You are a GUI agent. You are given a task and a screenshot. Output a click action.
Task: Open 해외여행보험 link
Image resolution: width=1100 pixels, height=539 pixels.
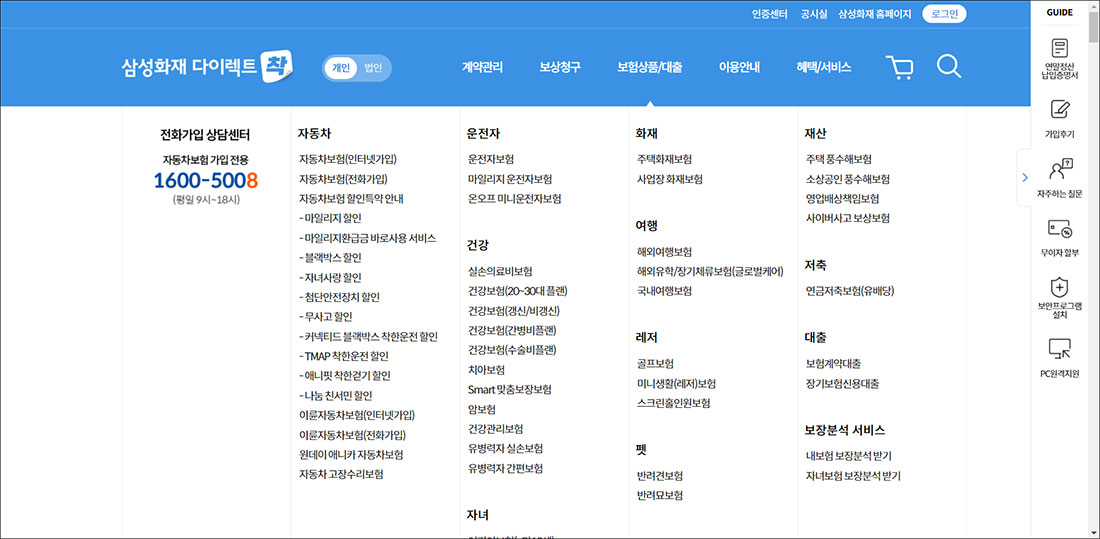click(664, 251)
